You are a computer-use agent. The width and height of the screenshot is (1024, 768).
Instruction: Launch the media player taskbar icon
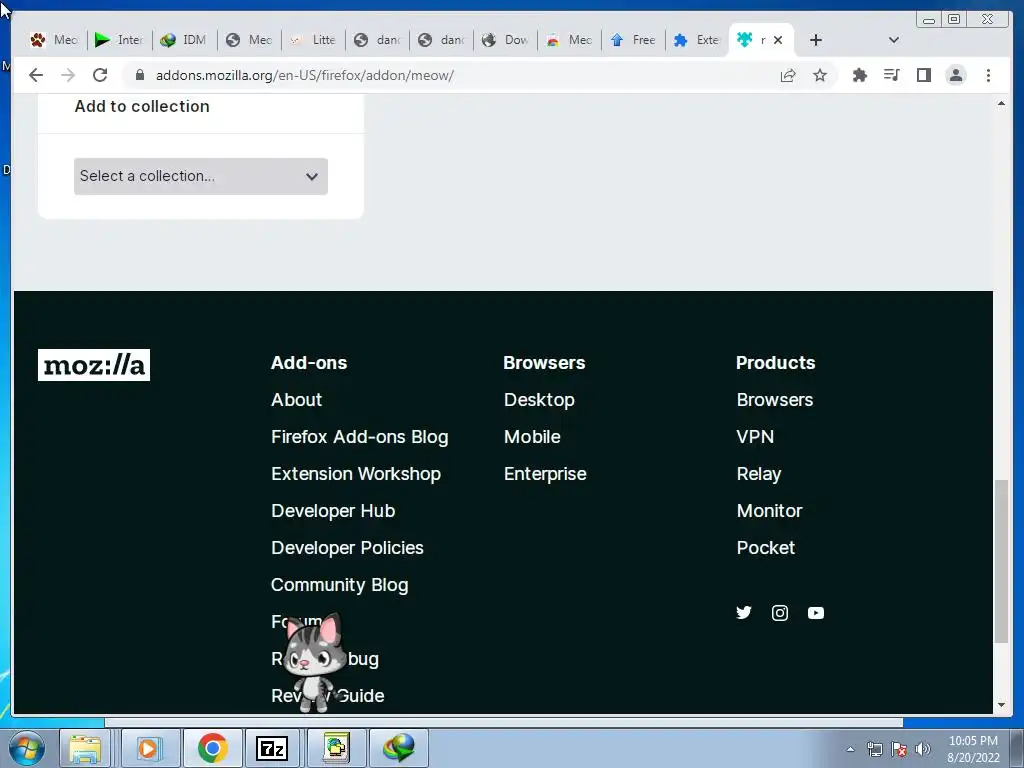point(149,748)
